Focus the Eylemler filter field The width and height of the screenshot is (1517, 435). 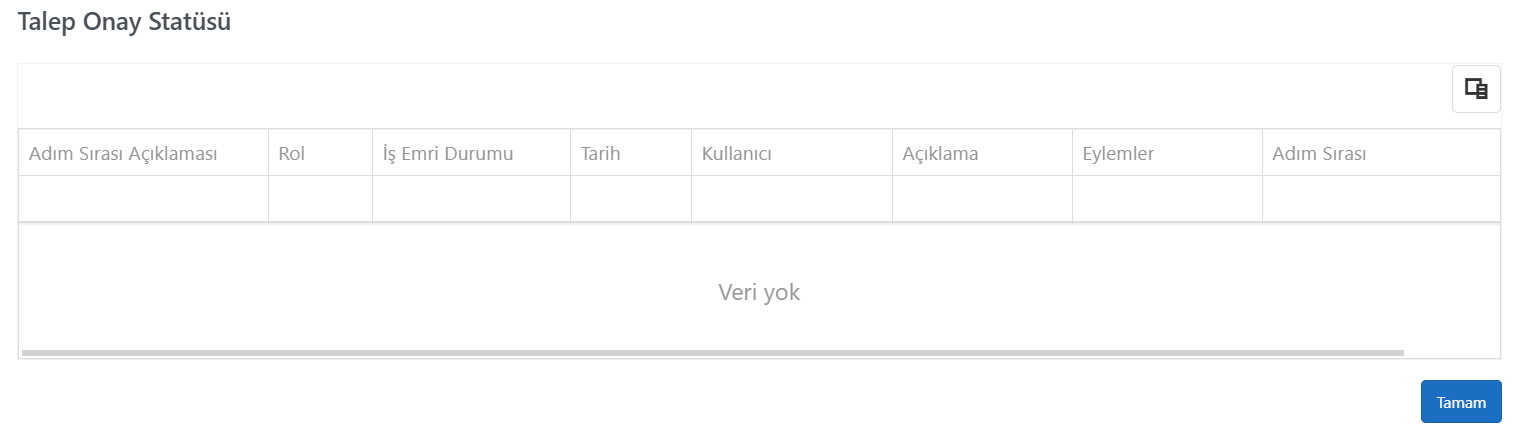pos(1167,198)
